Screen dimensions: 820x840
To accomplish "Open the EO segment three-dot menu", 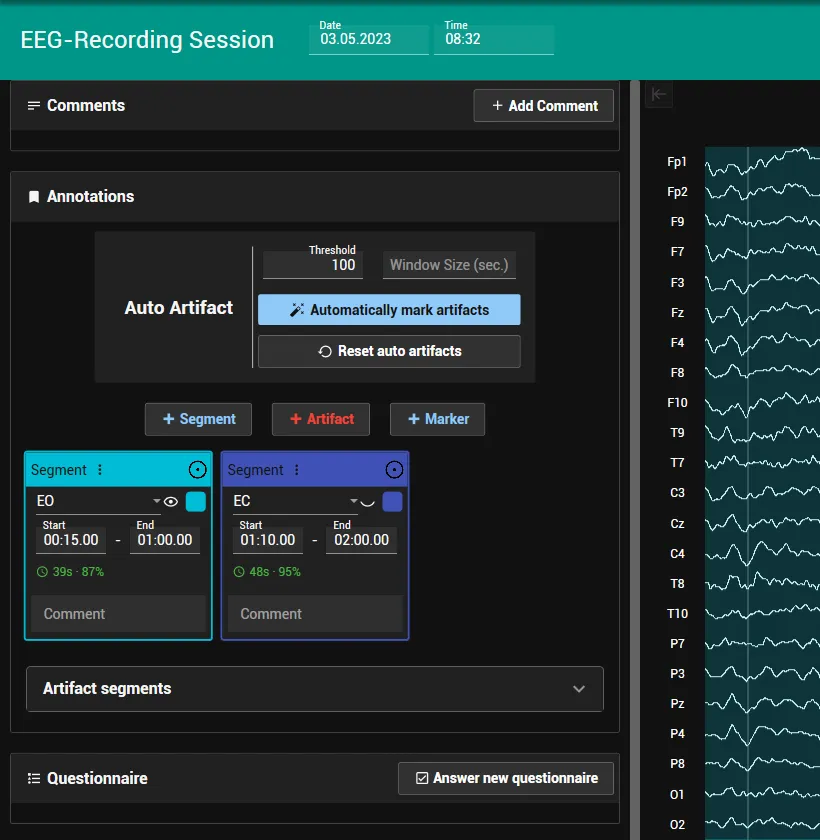I will tap(100, 470).
